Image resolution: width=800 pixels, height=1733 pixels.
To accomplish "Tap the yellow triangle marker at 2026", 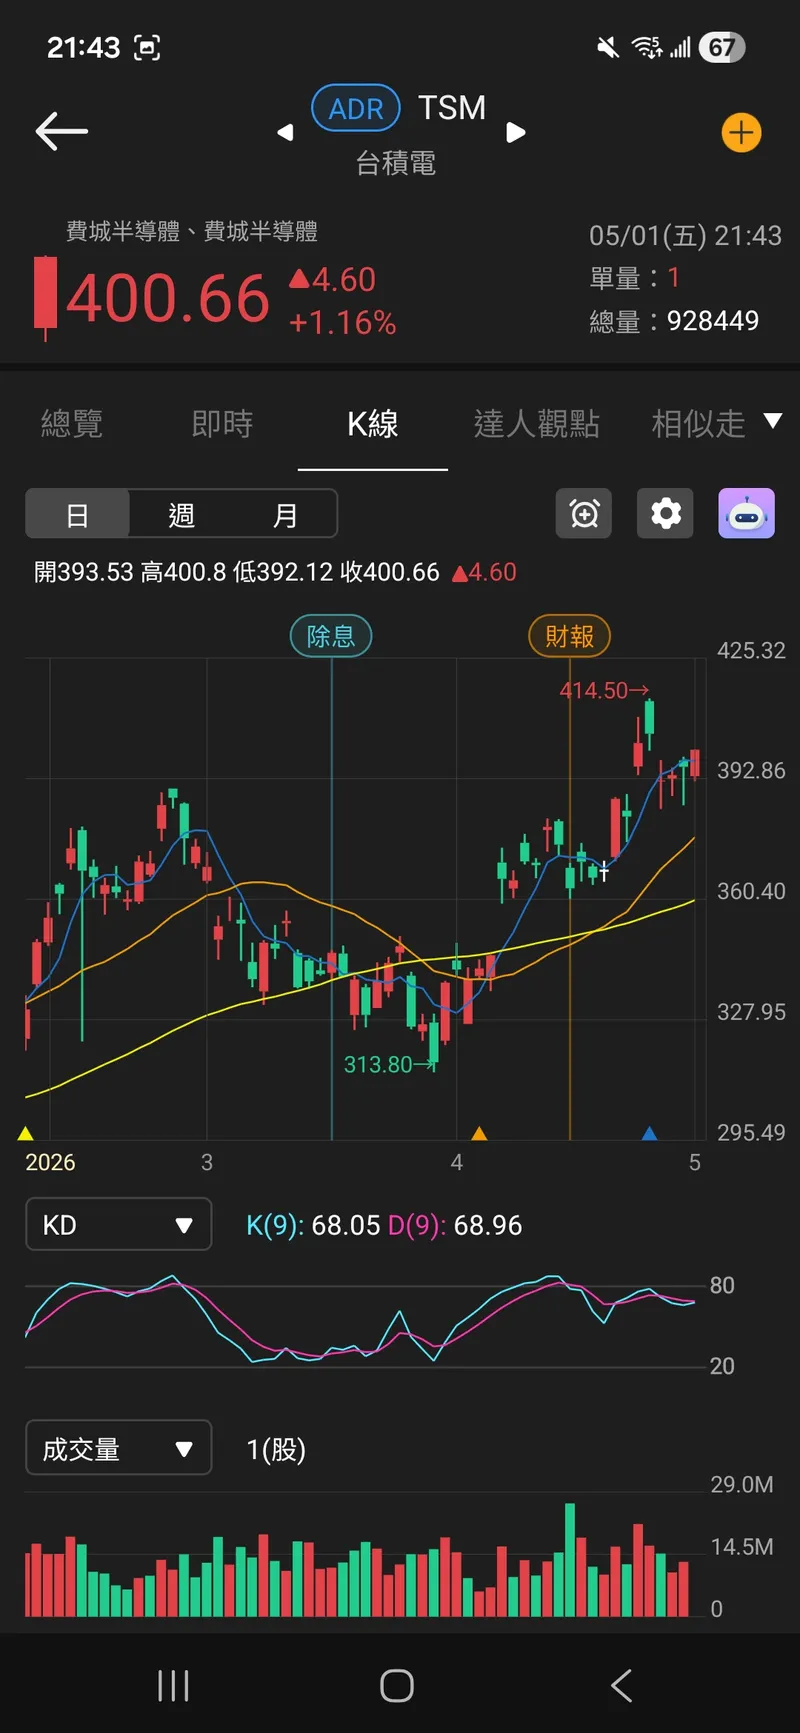I will click(x=26, y=1133).
